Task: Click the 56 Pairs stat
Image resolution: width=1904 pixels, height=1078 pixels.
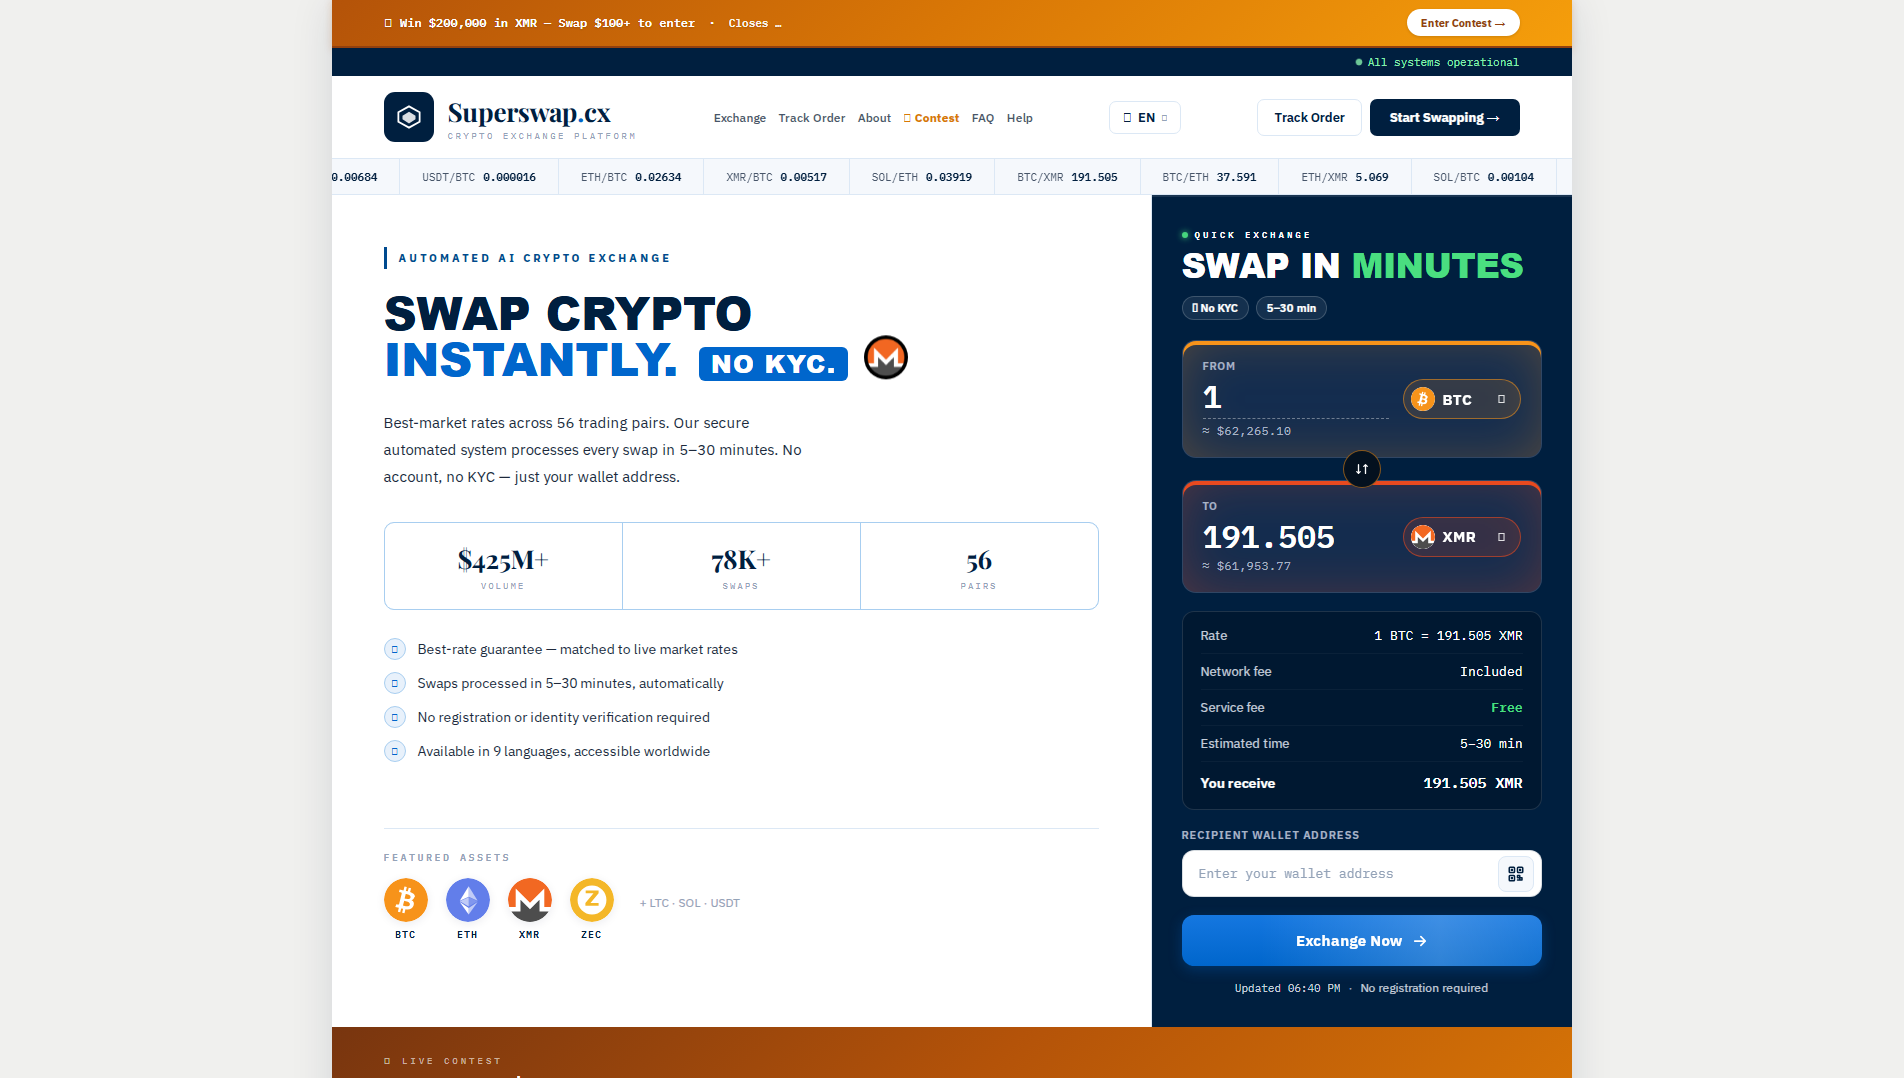Action: click(x=979, y=566)
